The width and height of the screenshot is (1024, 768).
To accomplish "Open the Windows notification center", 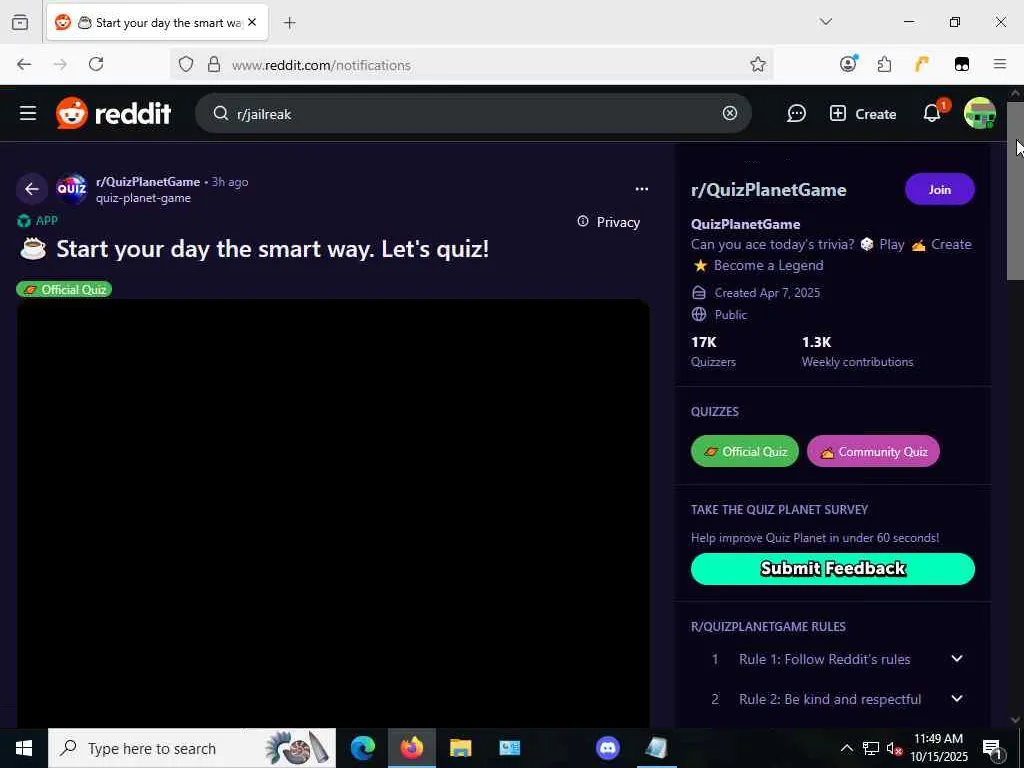I will pyautogui.click(x=993, y=748).
